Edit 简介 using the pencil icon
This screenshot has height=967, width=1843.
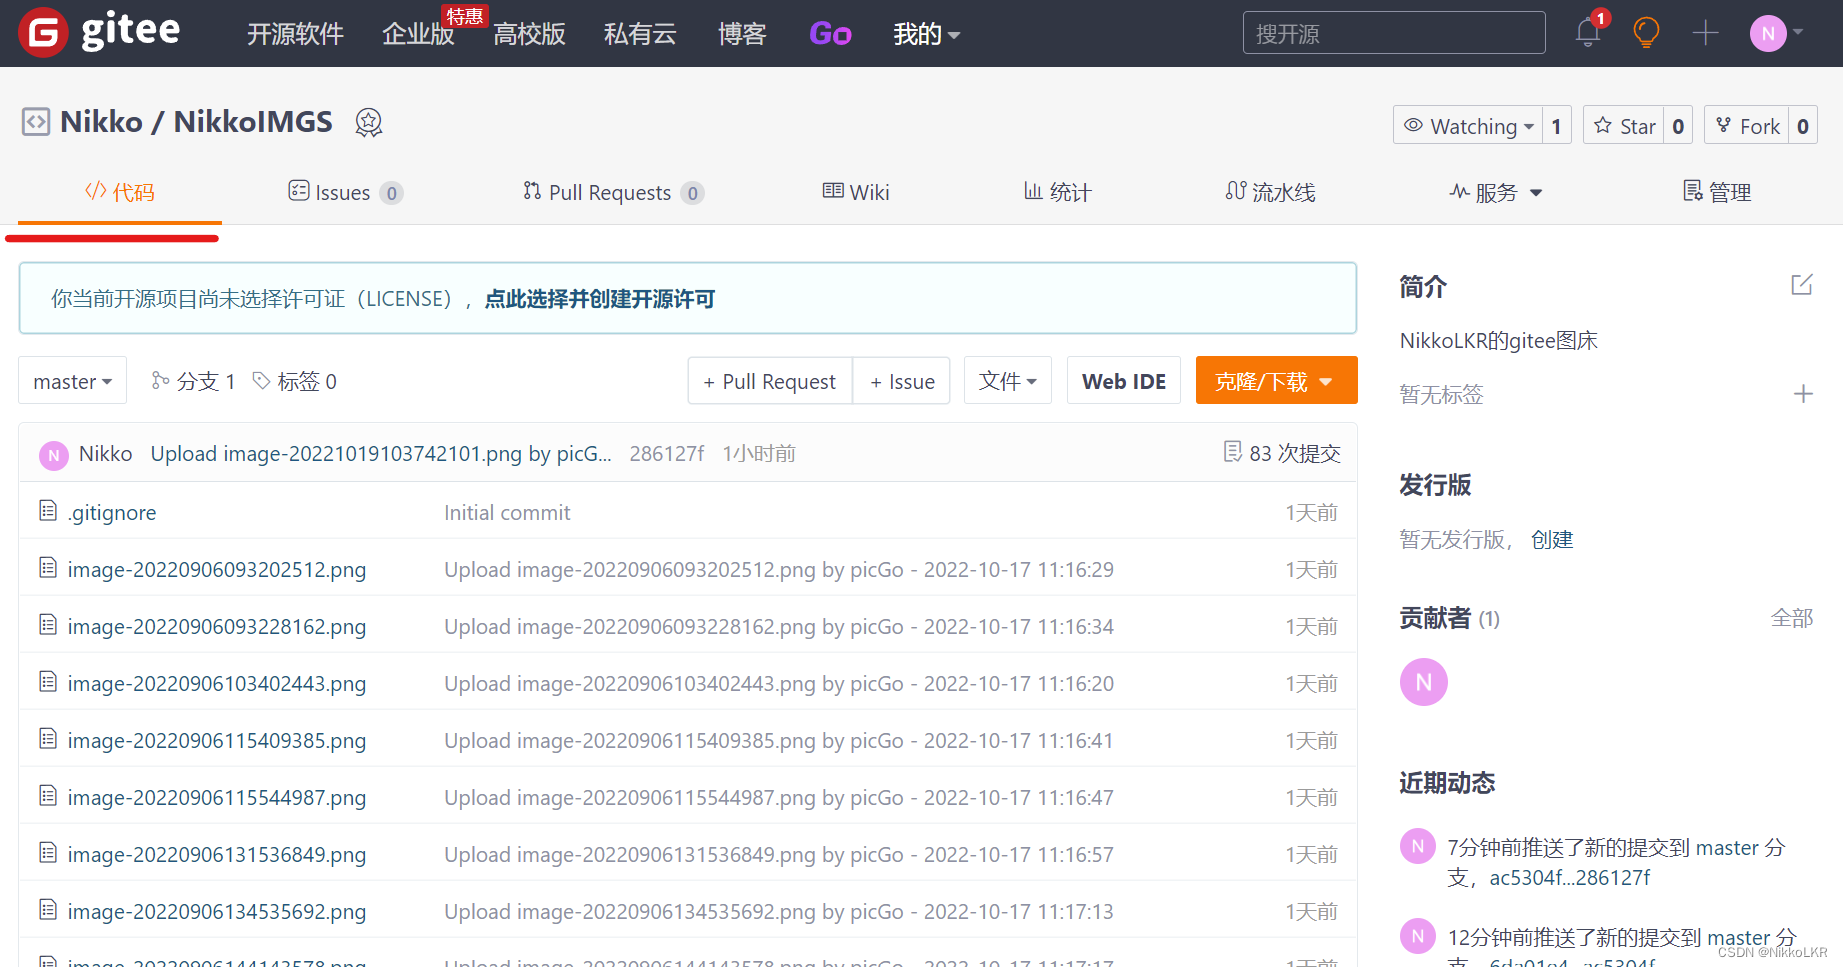[1801, 285]
